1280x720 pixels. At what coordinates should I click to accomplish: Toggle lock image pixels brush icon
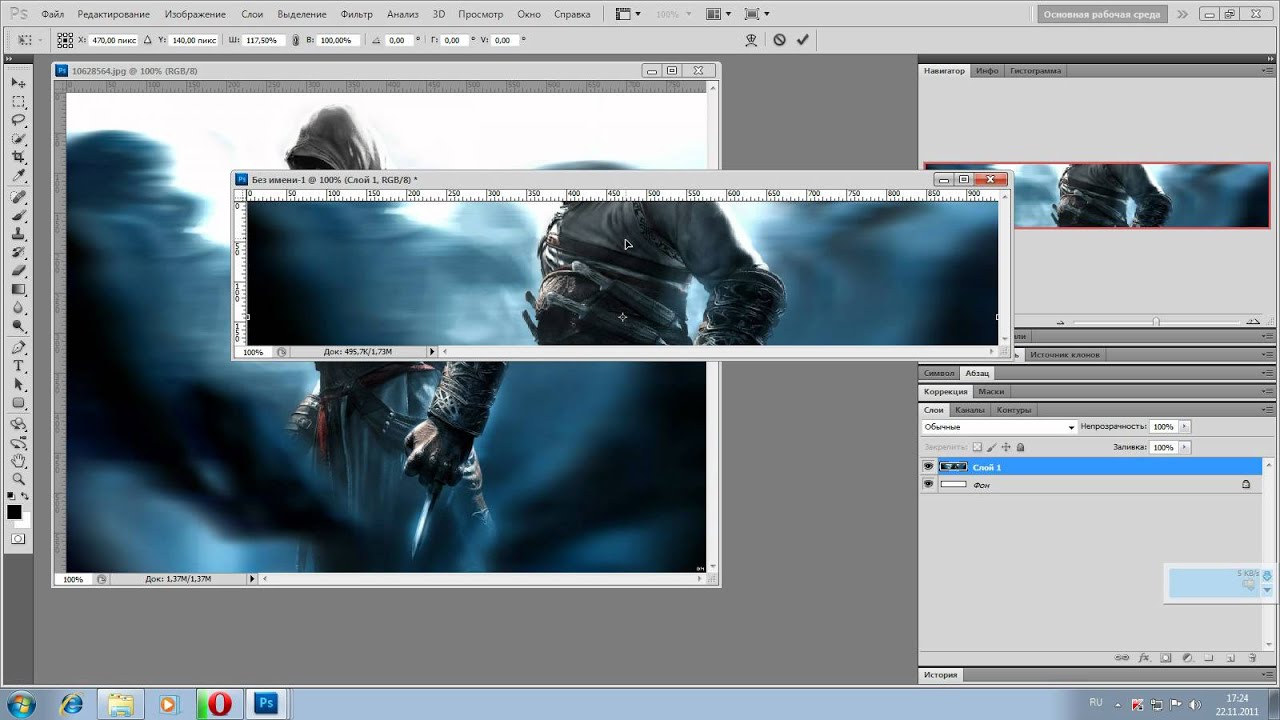pos(992,447)
